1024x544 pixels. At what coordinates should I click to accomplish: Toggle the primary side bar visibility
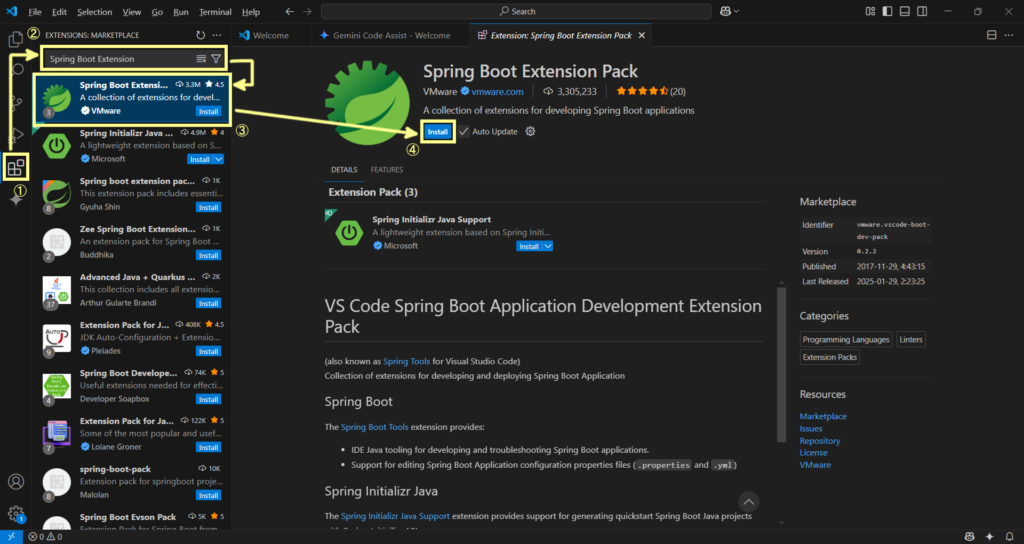(887, 11)
